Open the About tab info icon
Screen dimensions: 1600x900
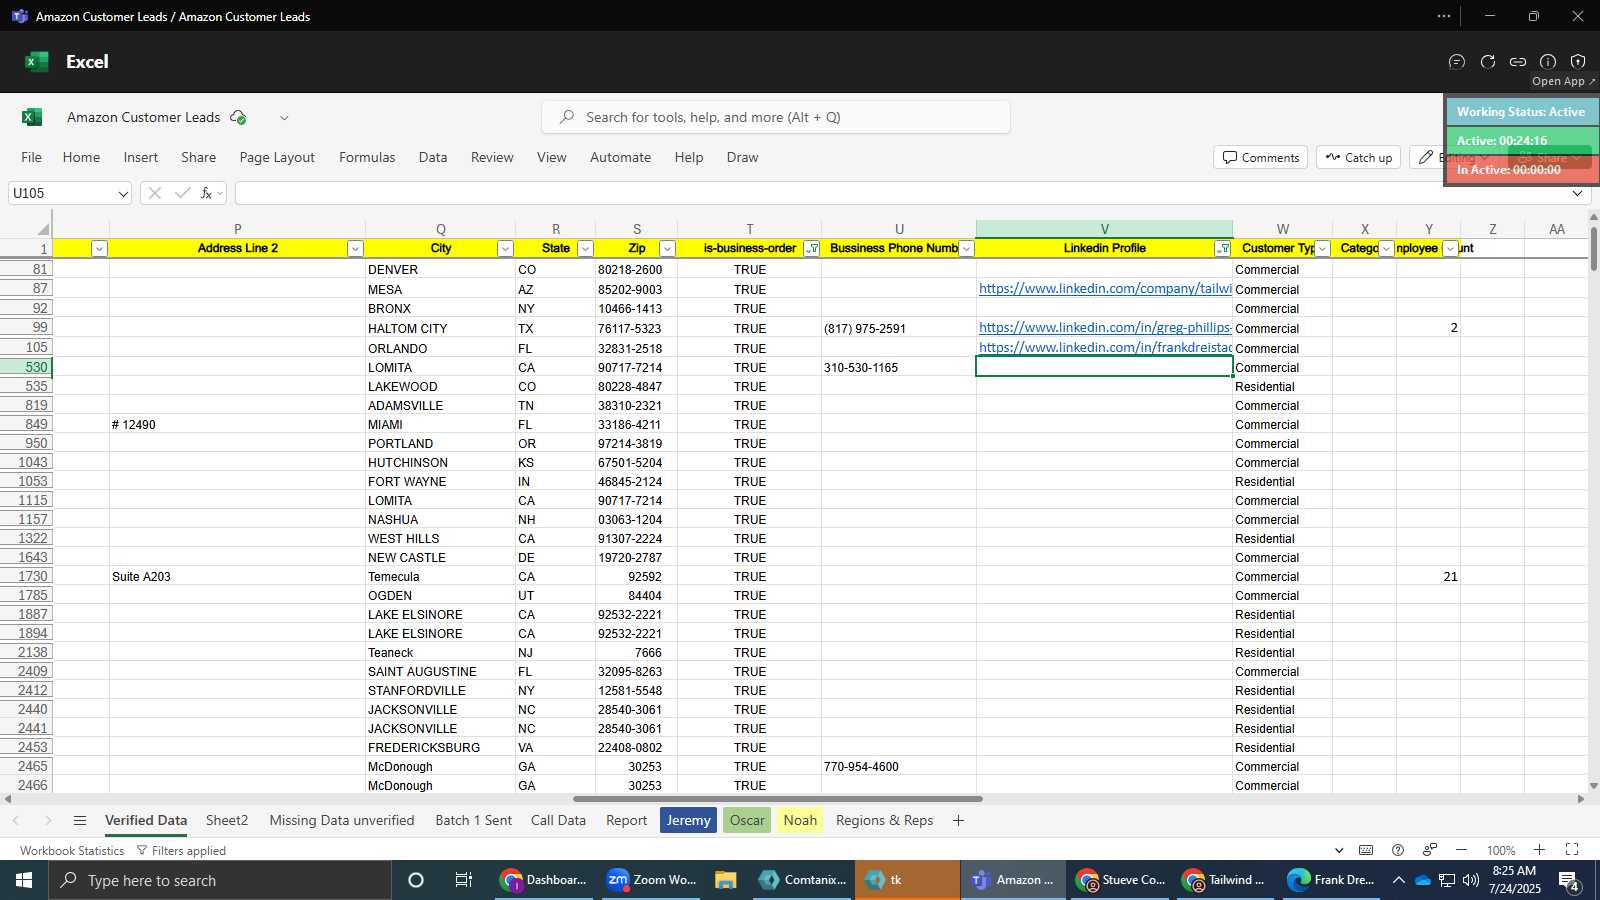click(1548, 62)
